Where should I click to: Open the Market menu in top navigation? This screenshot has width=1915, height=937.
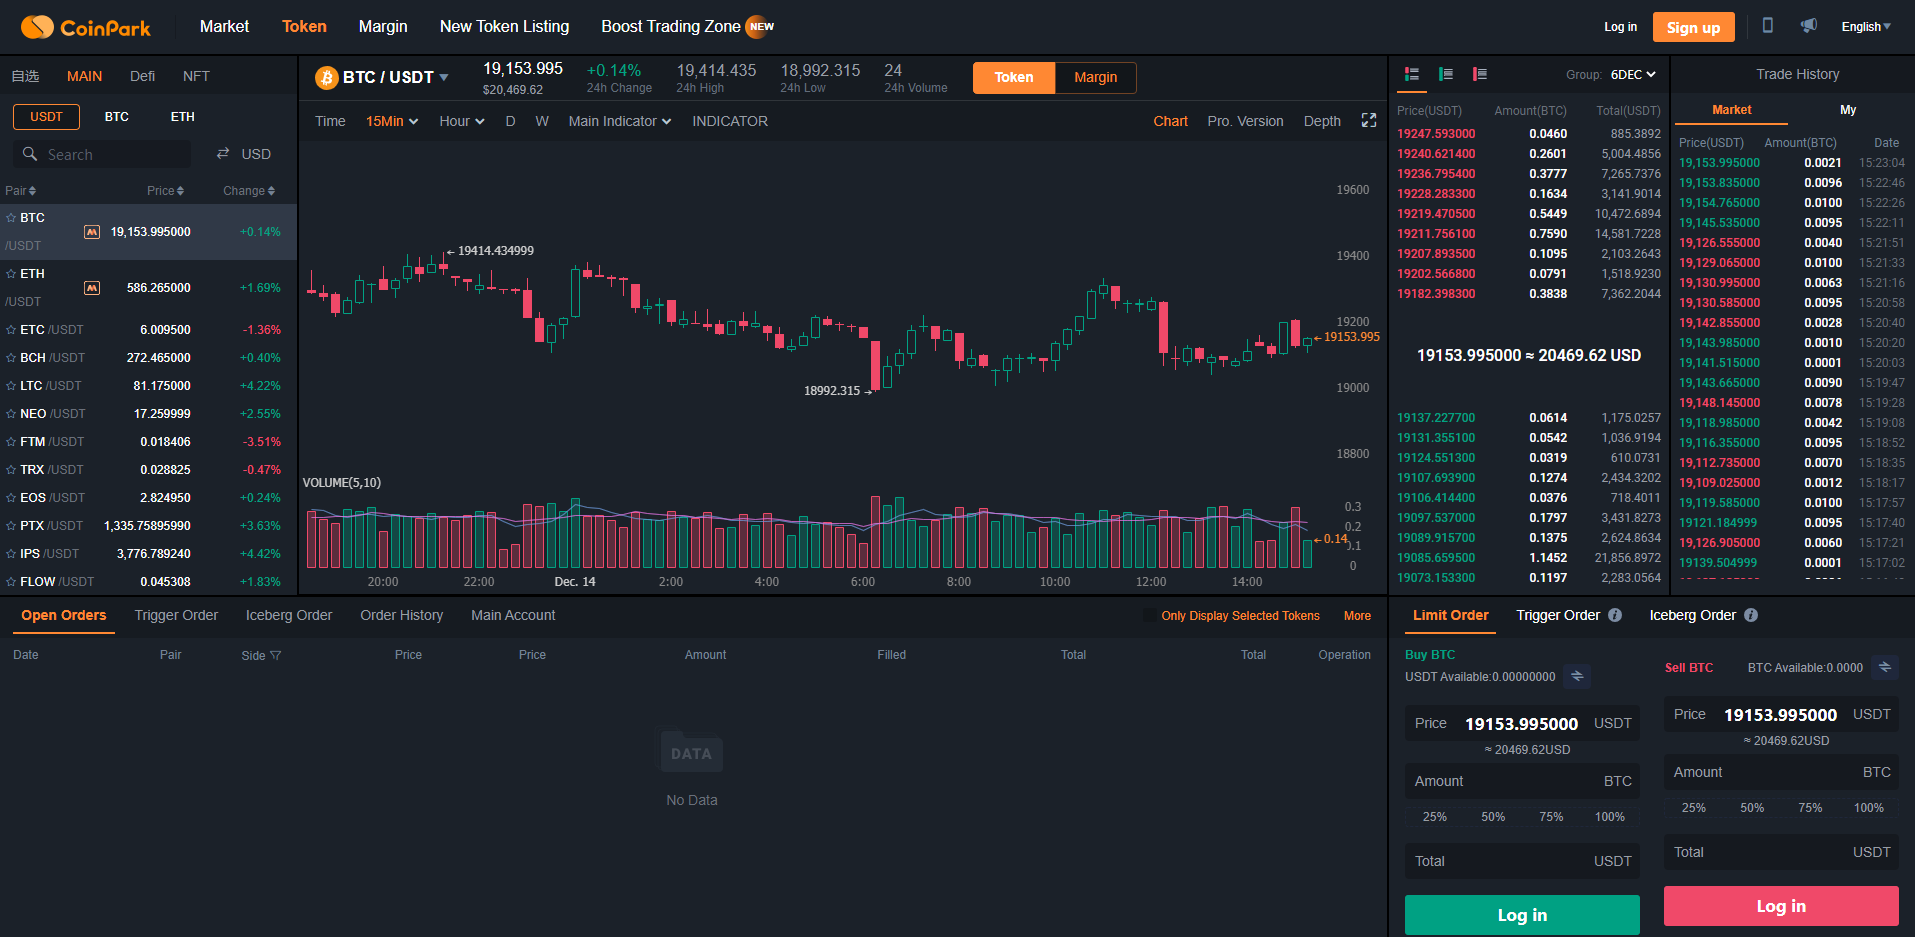[224, 26]
